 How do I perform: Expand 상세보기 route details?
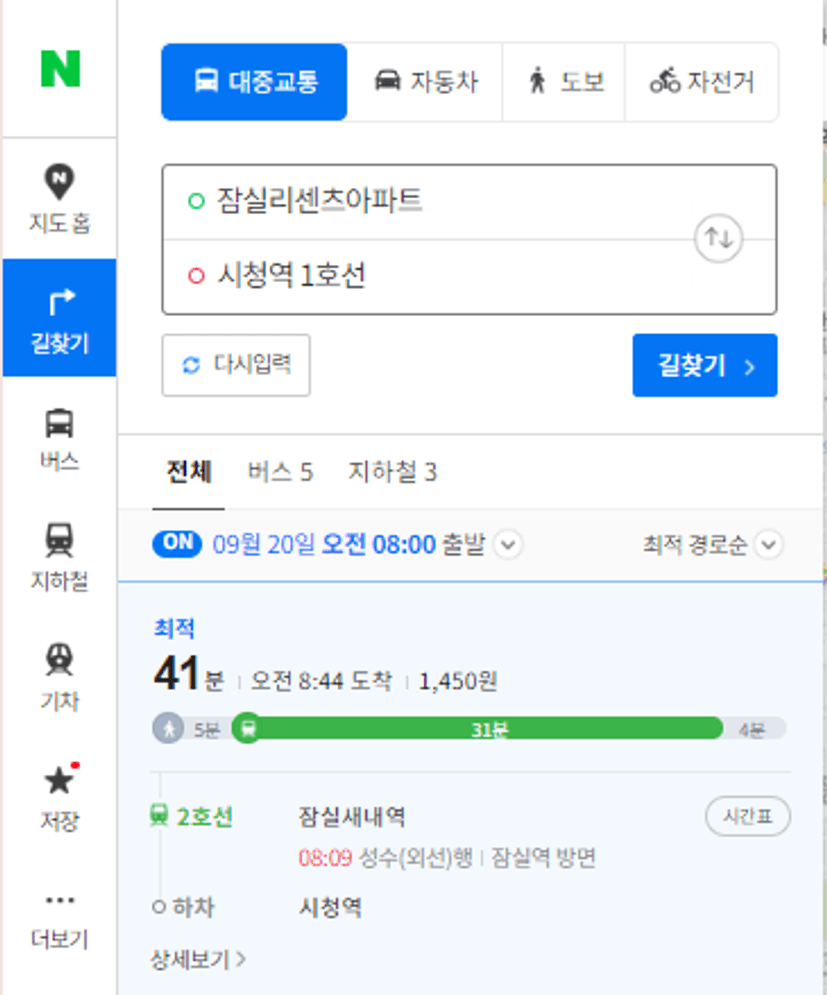(198, 959)
